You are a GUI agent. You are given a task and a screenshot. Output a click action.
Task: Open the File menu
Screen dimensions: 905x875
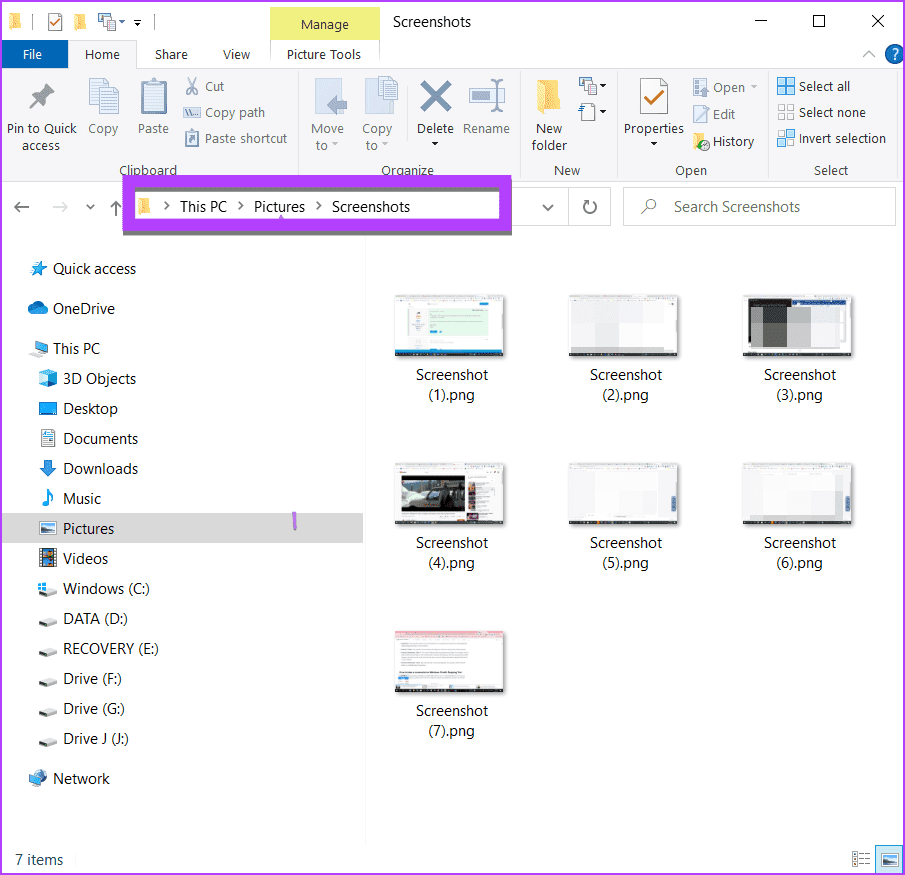coord(33,54)
